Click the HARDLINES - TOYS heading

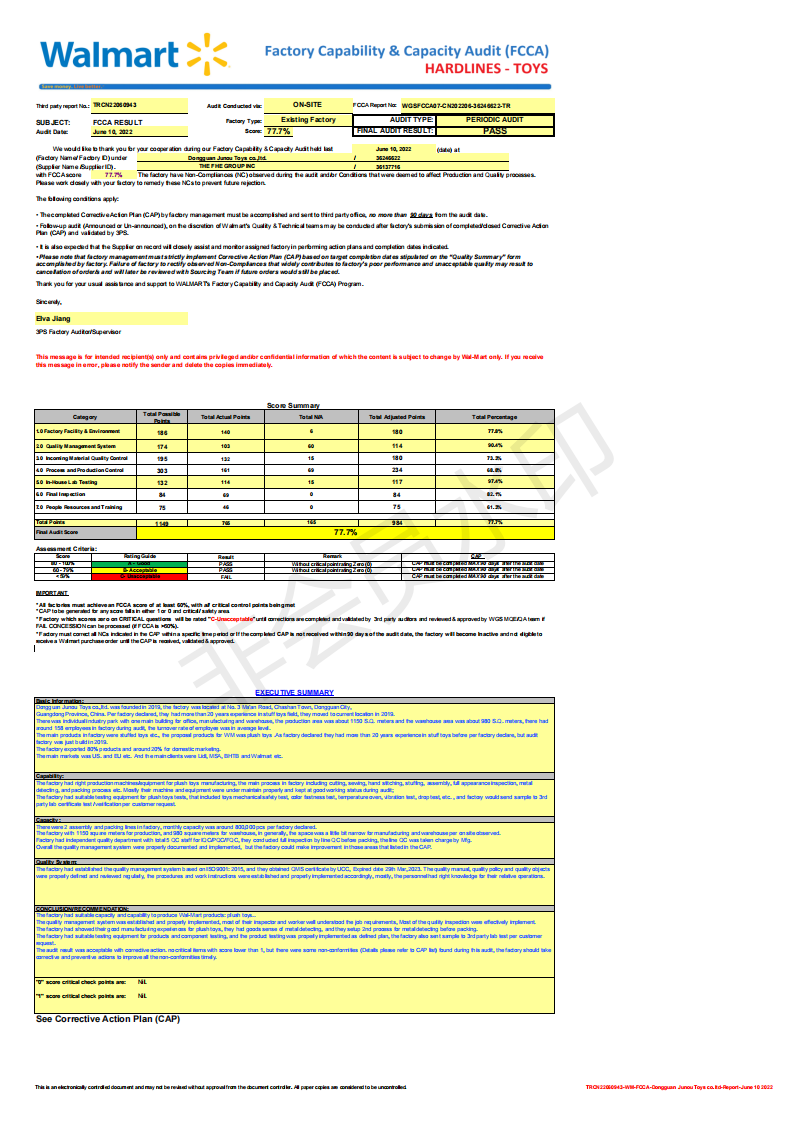[x=487, y=69]
